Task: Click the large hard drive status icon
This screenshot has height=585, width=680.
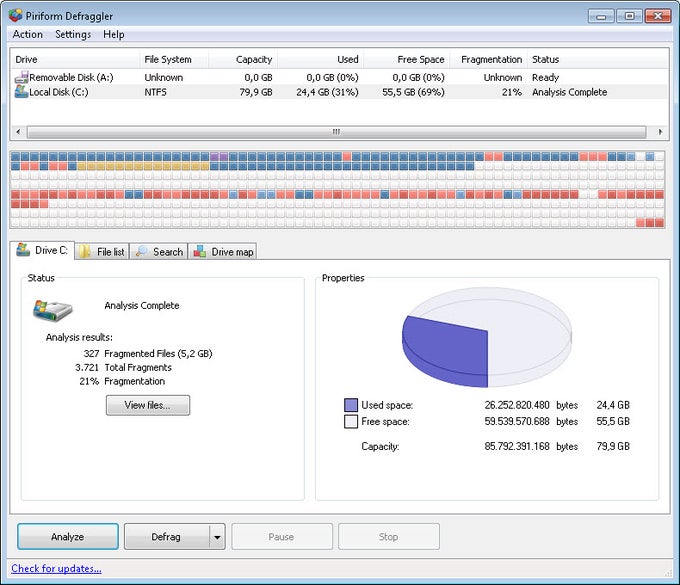Action: click(52, 310)
